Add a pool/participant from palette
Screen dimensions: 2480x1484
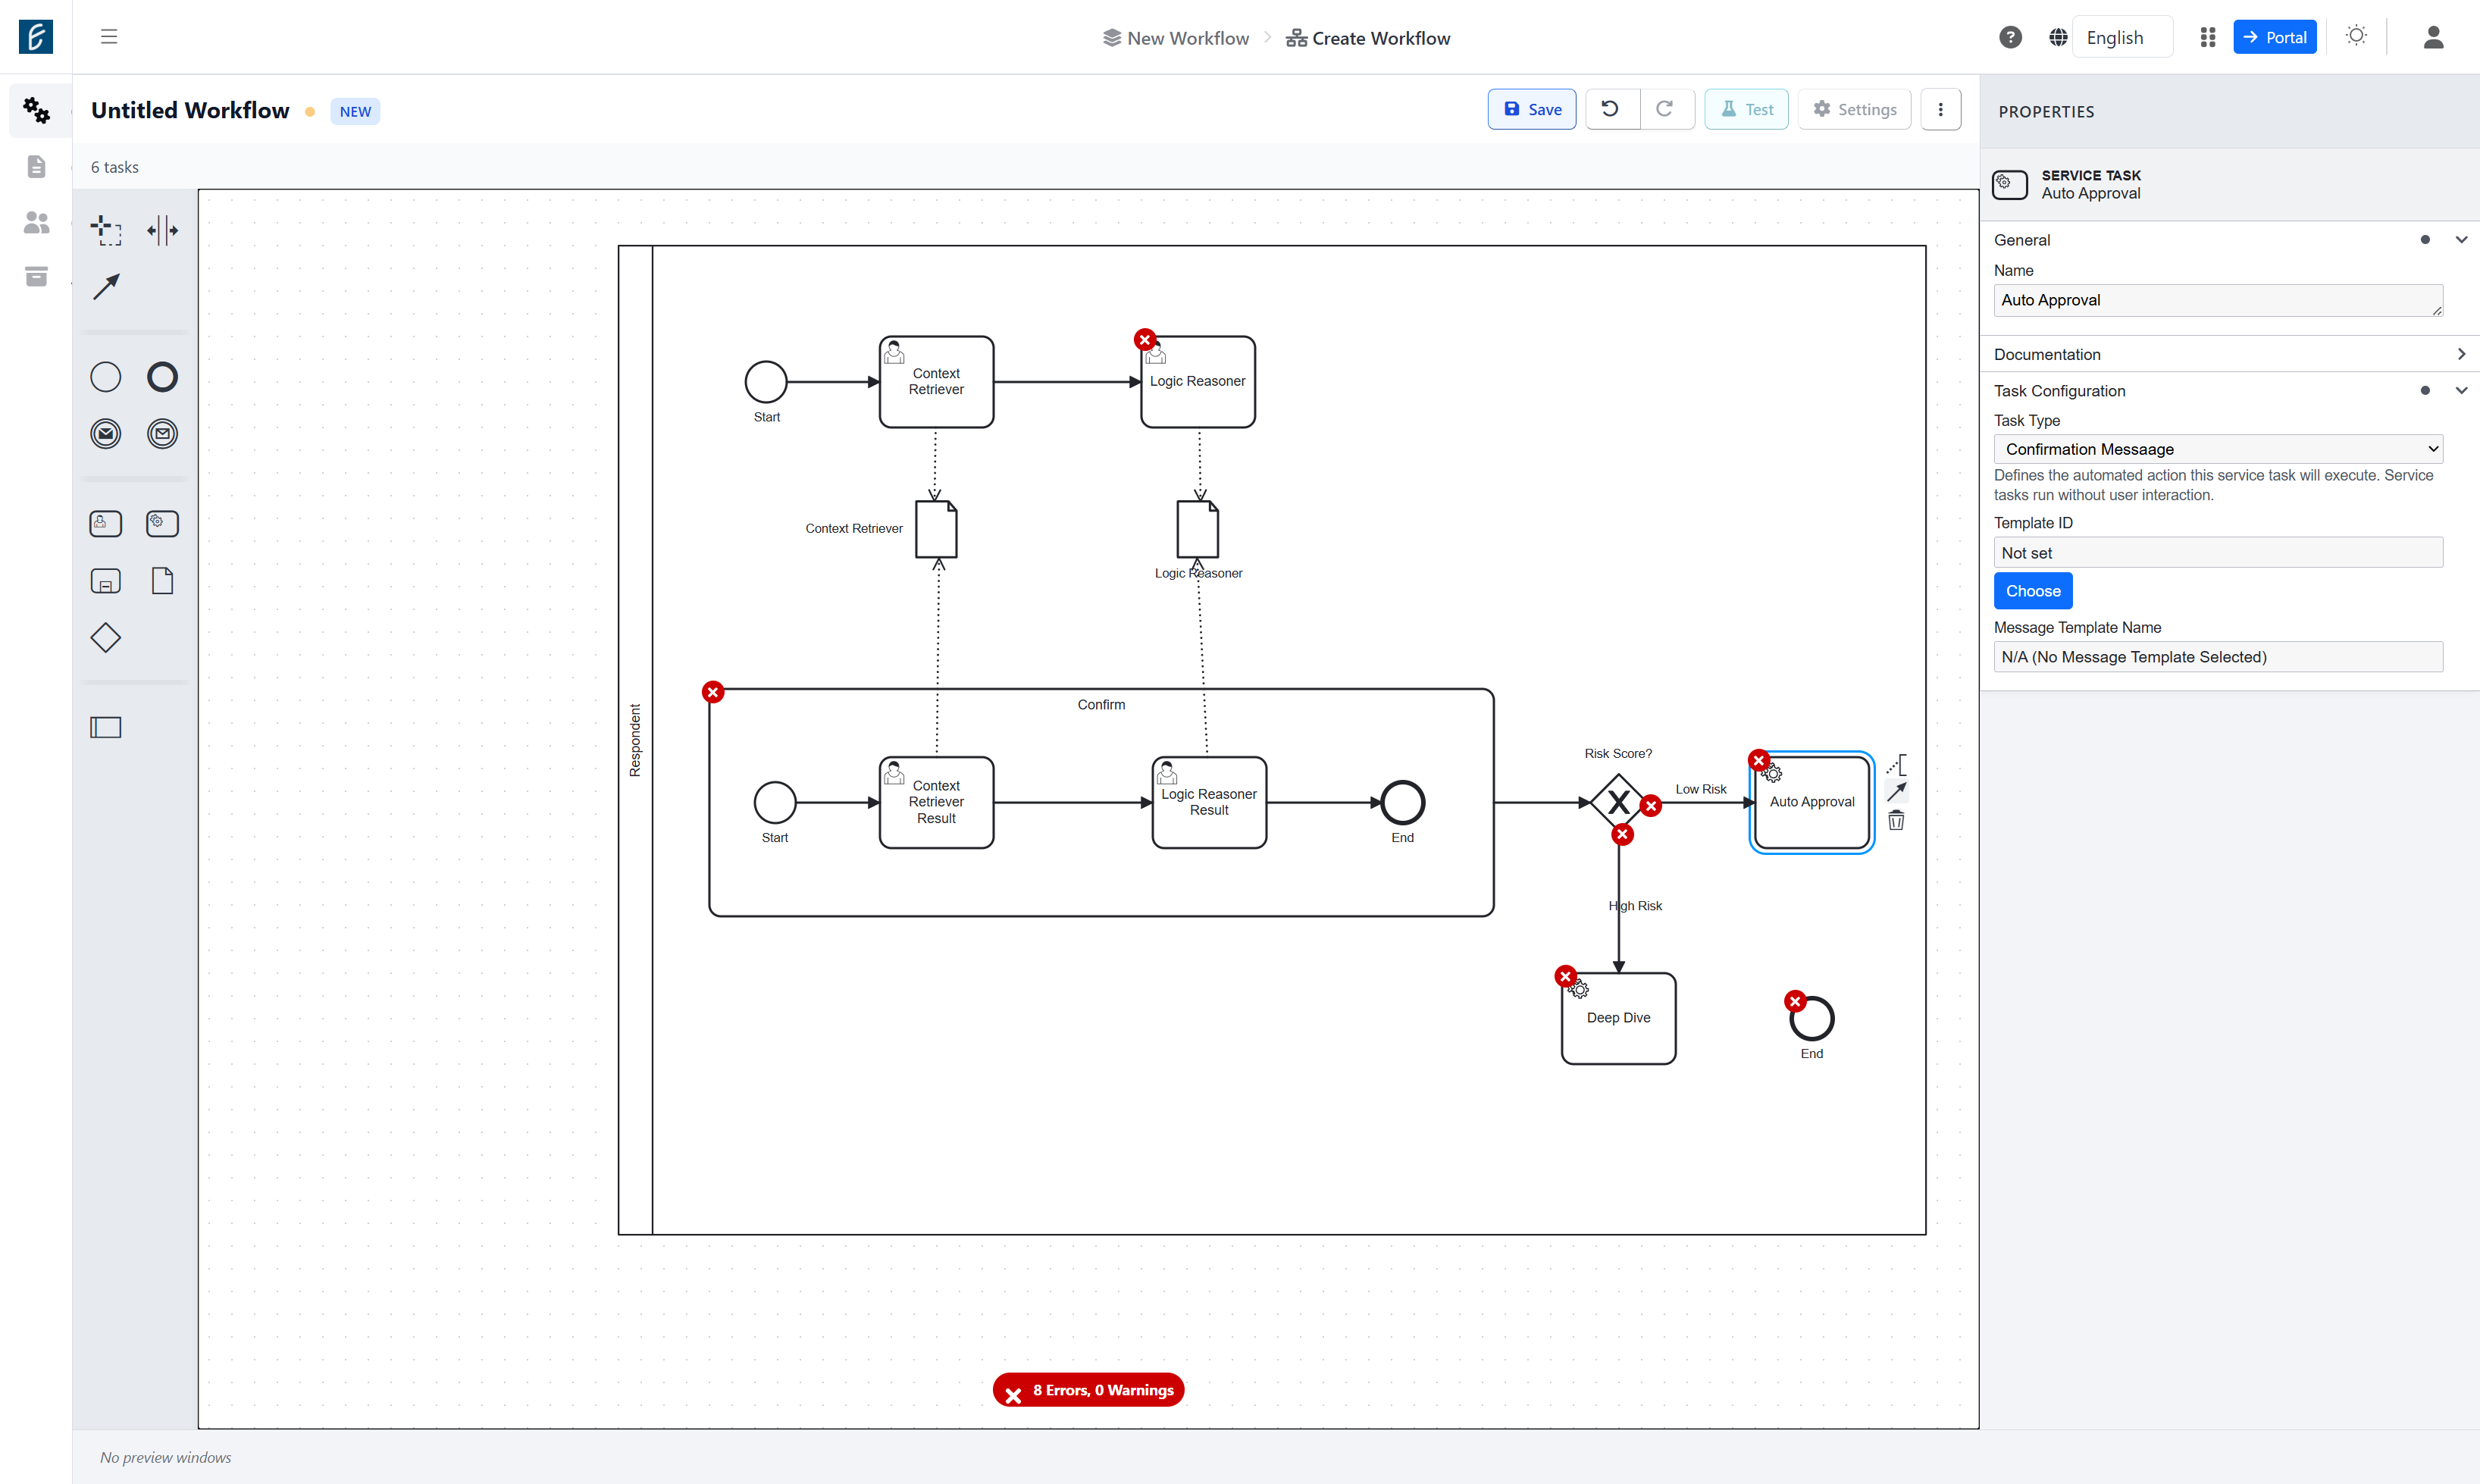(106, 727)
